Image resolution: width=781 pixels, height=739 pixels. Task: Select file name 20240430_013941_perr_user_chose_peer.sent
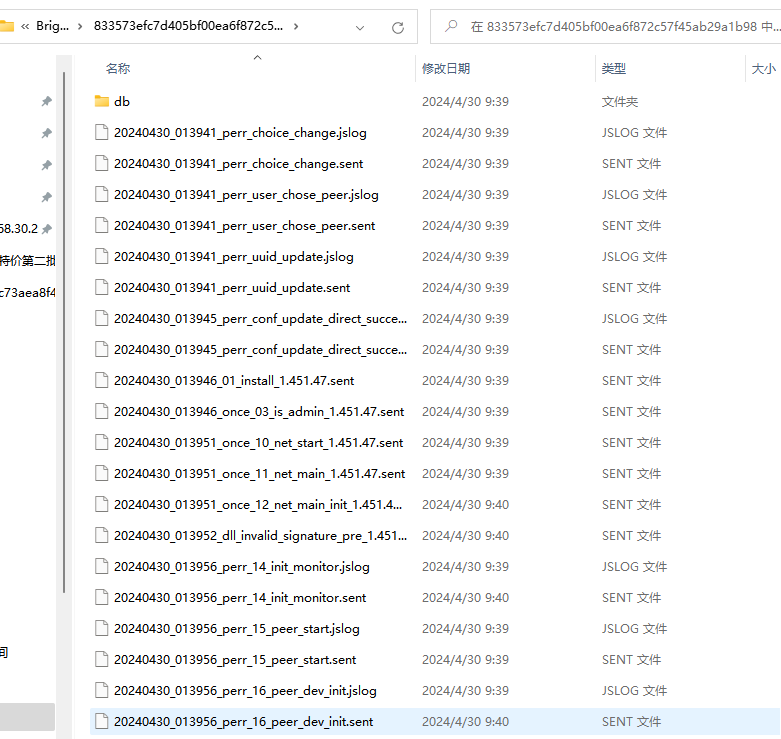pos(244,226)
